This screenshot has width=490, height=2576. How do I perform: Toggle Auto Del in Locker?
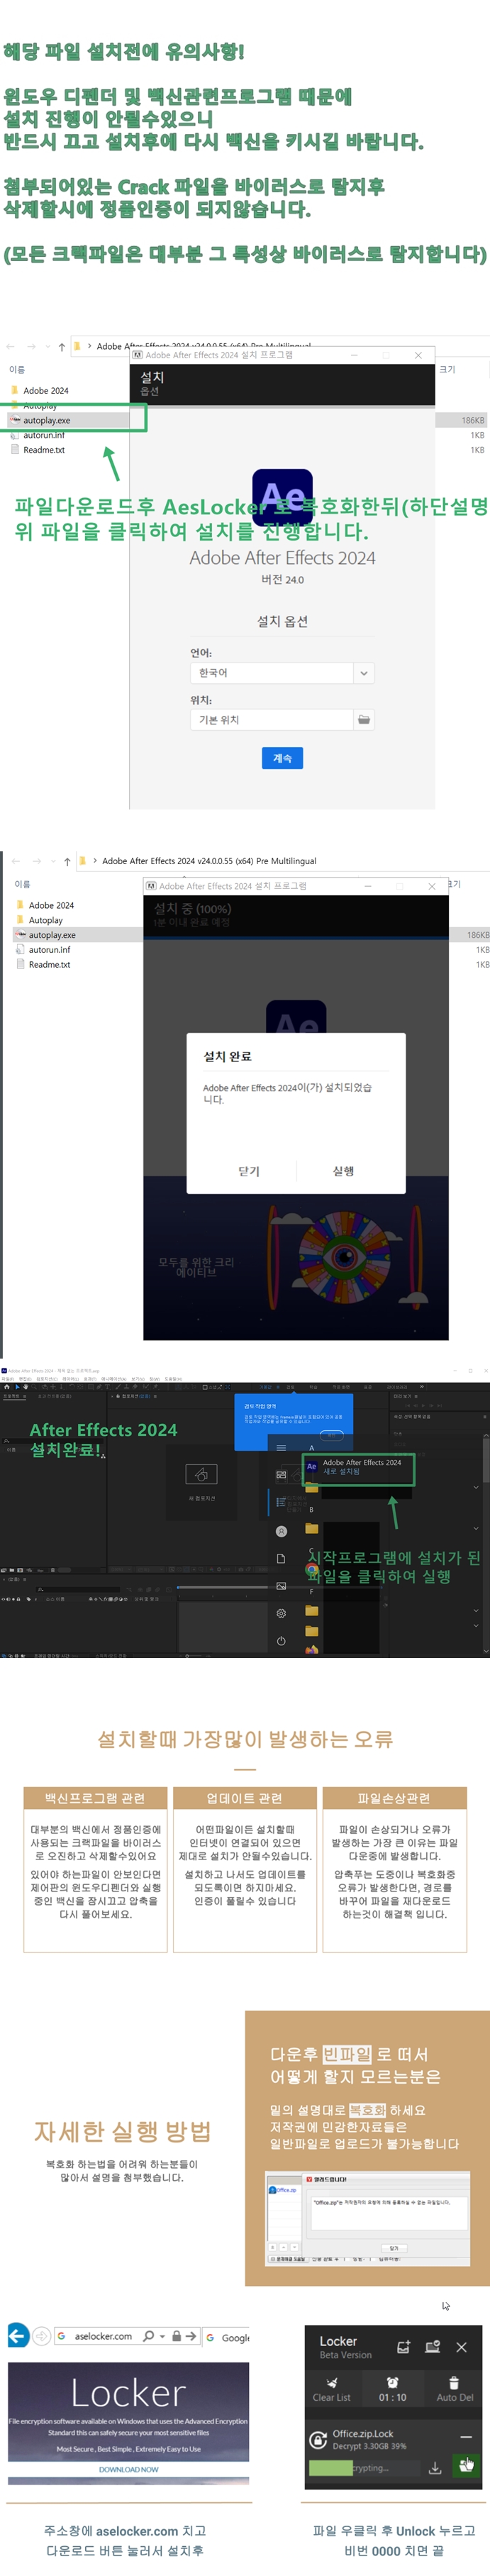[454, 2389]
